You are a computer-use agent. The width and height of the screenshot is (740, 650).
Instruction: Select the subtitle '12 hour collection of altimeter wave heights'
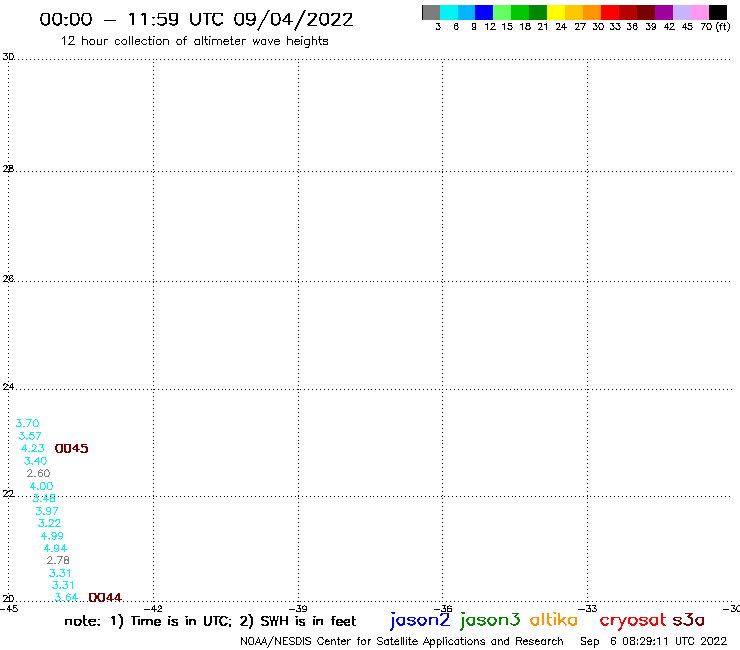coord(194,42)
